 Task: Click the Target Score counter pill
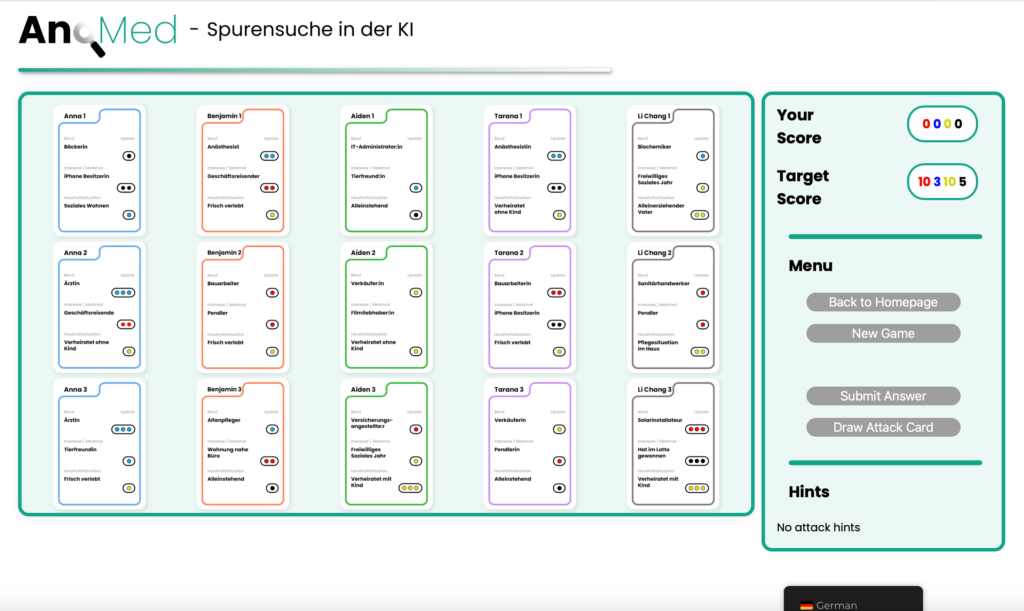[x=941, y=182]
